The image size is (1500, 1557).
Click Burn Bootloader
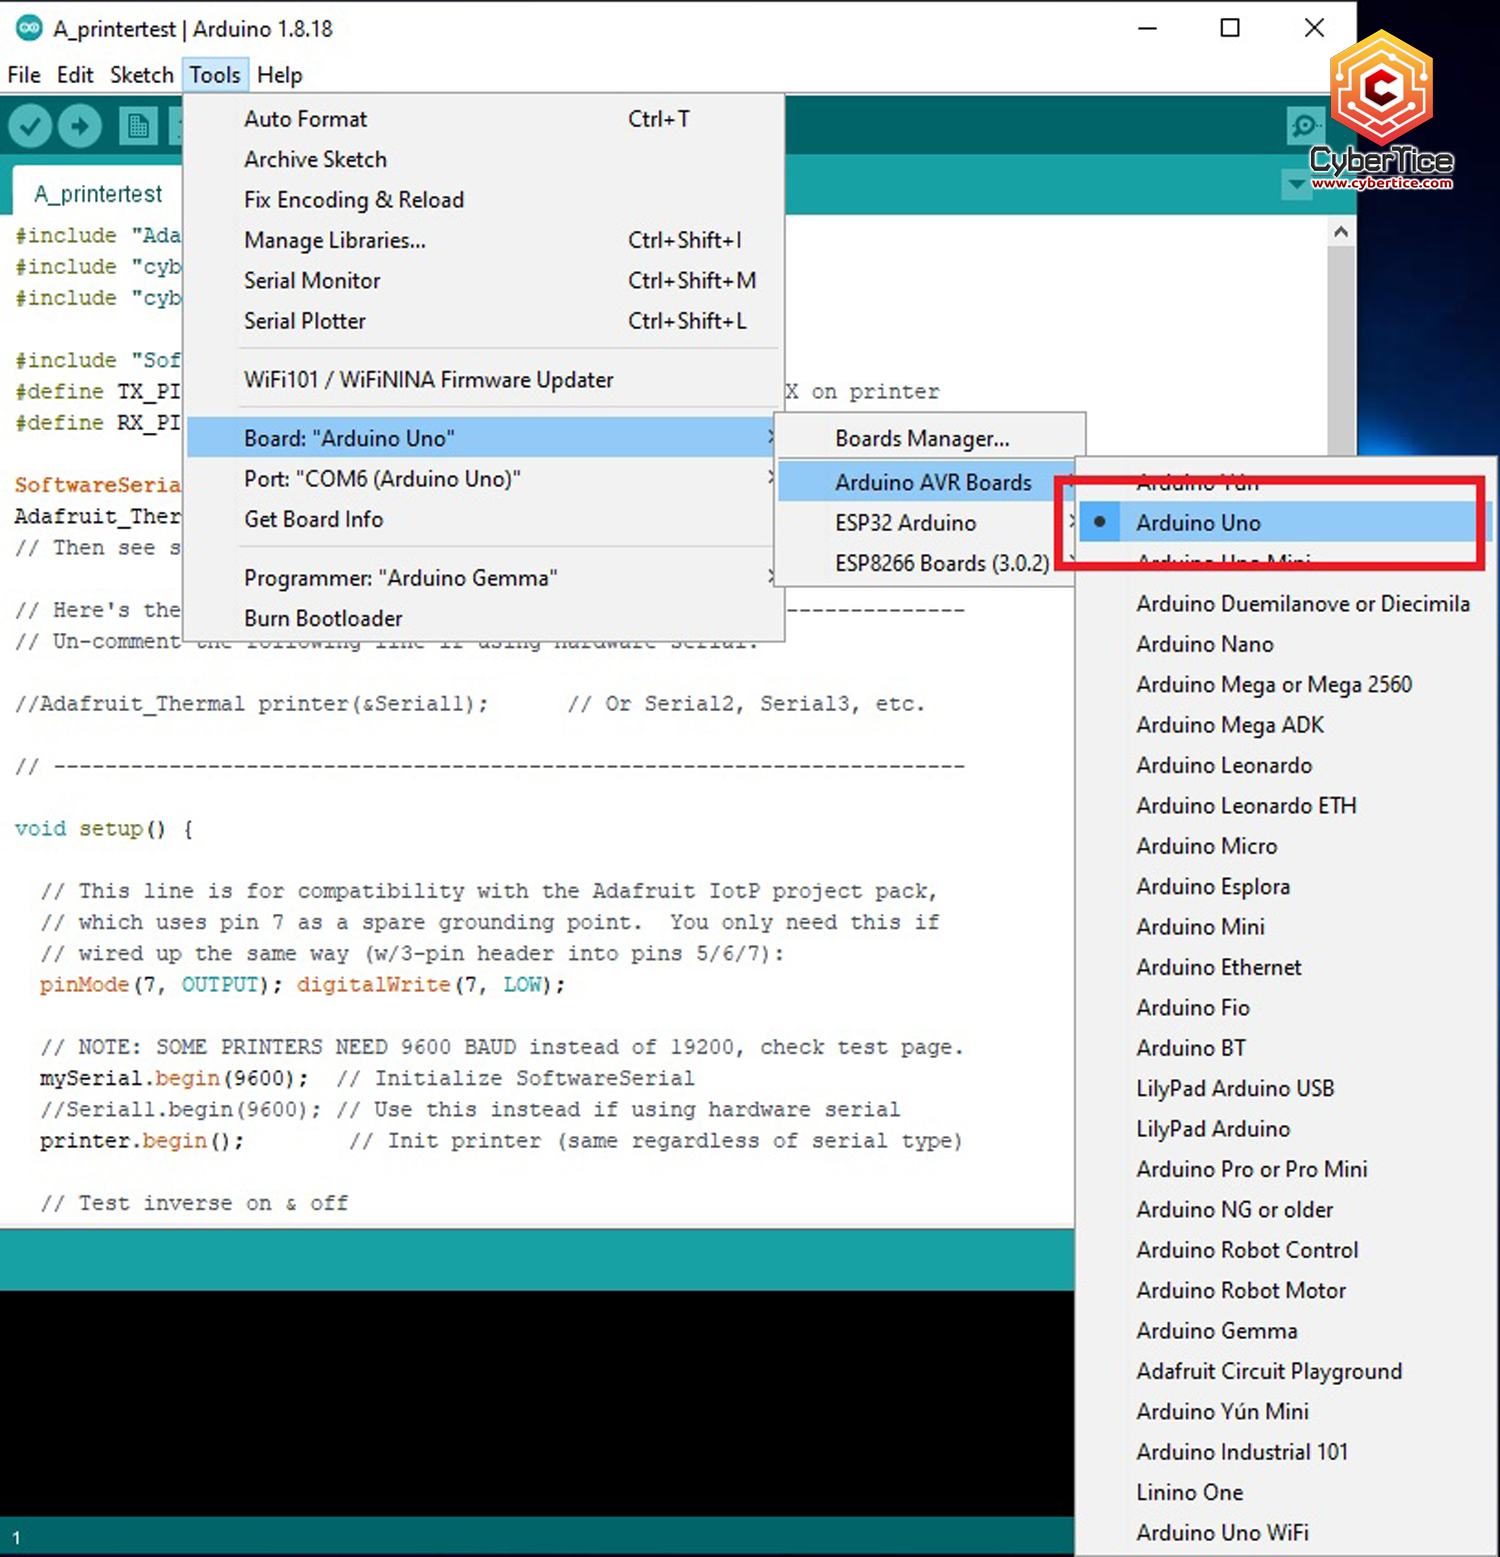(x=322, y=618)
